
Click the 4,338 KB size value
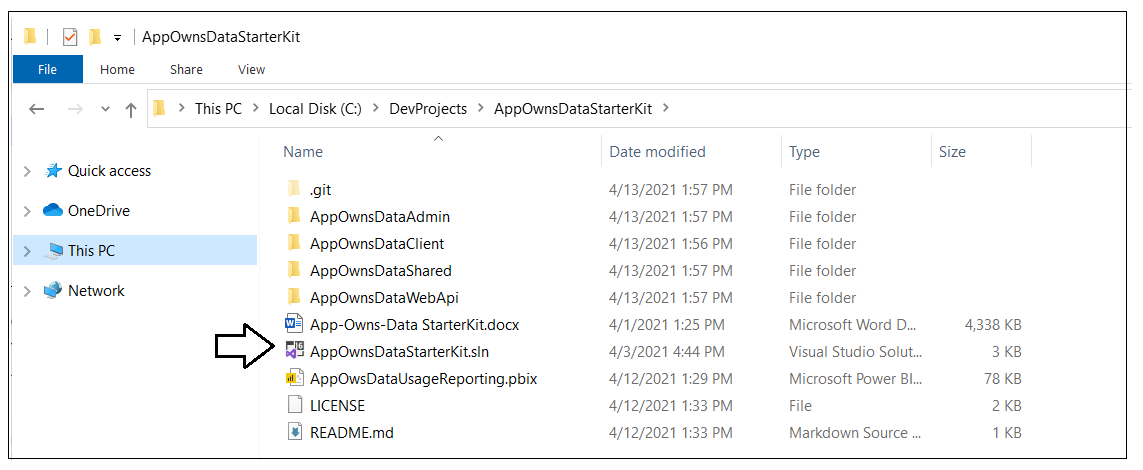coord(993,324)
